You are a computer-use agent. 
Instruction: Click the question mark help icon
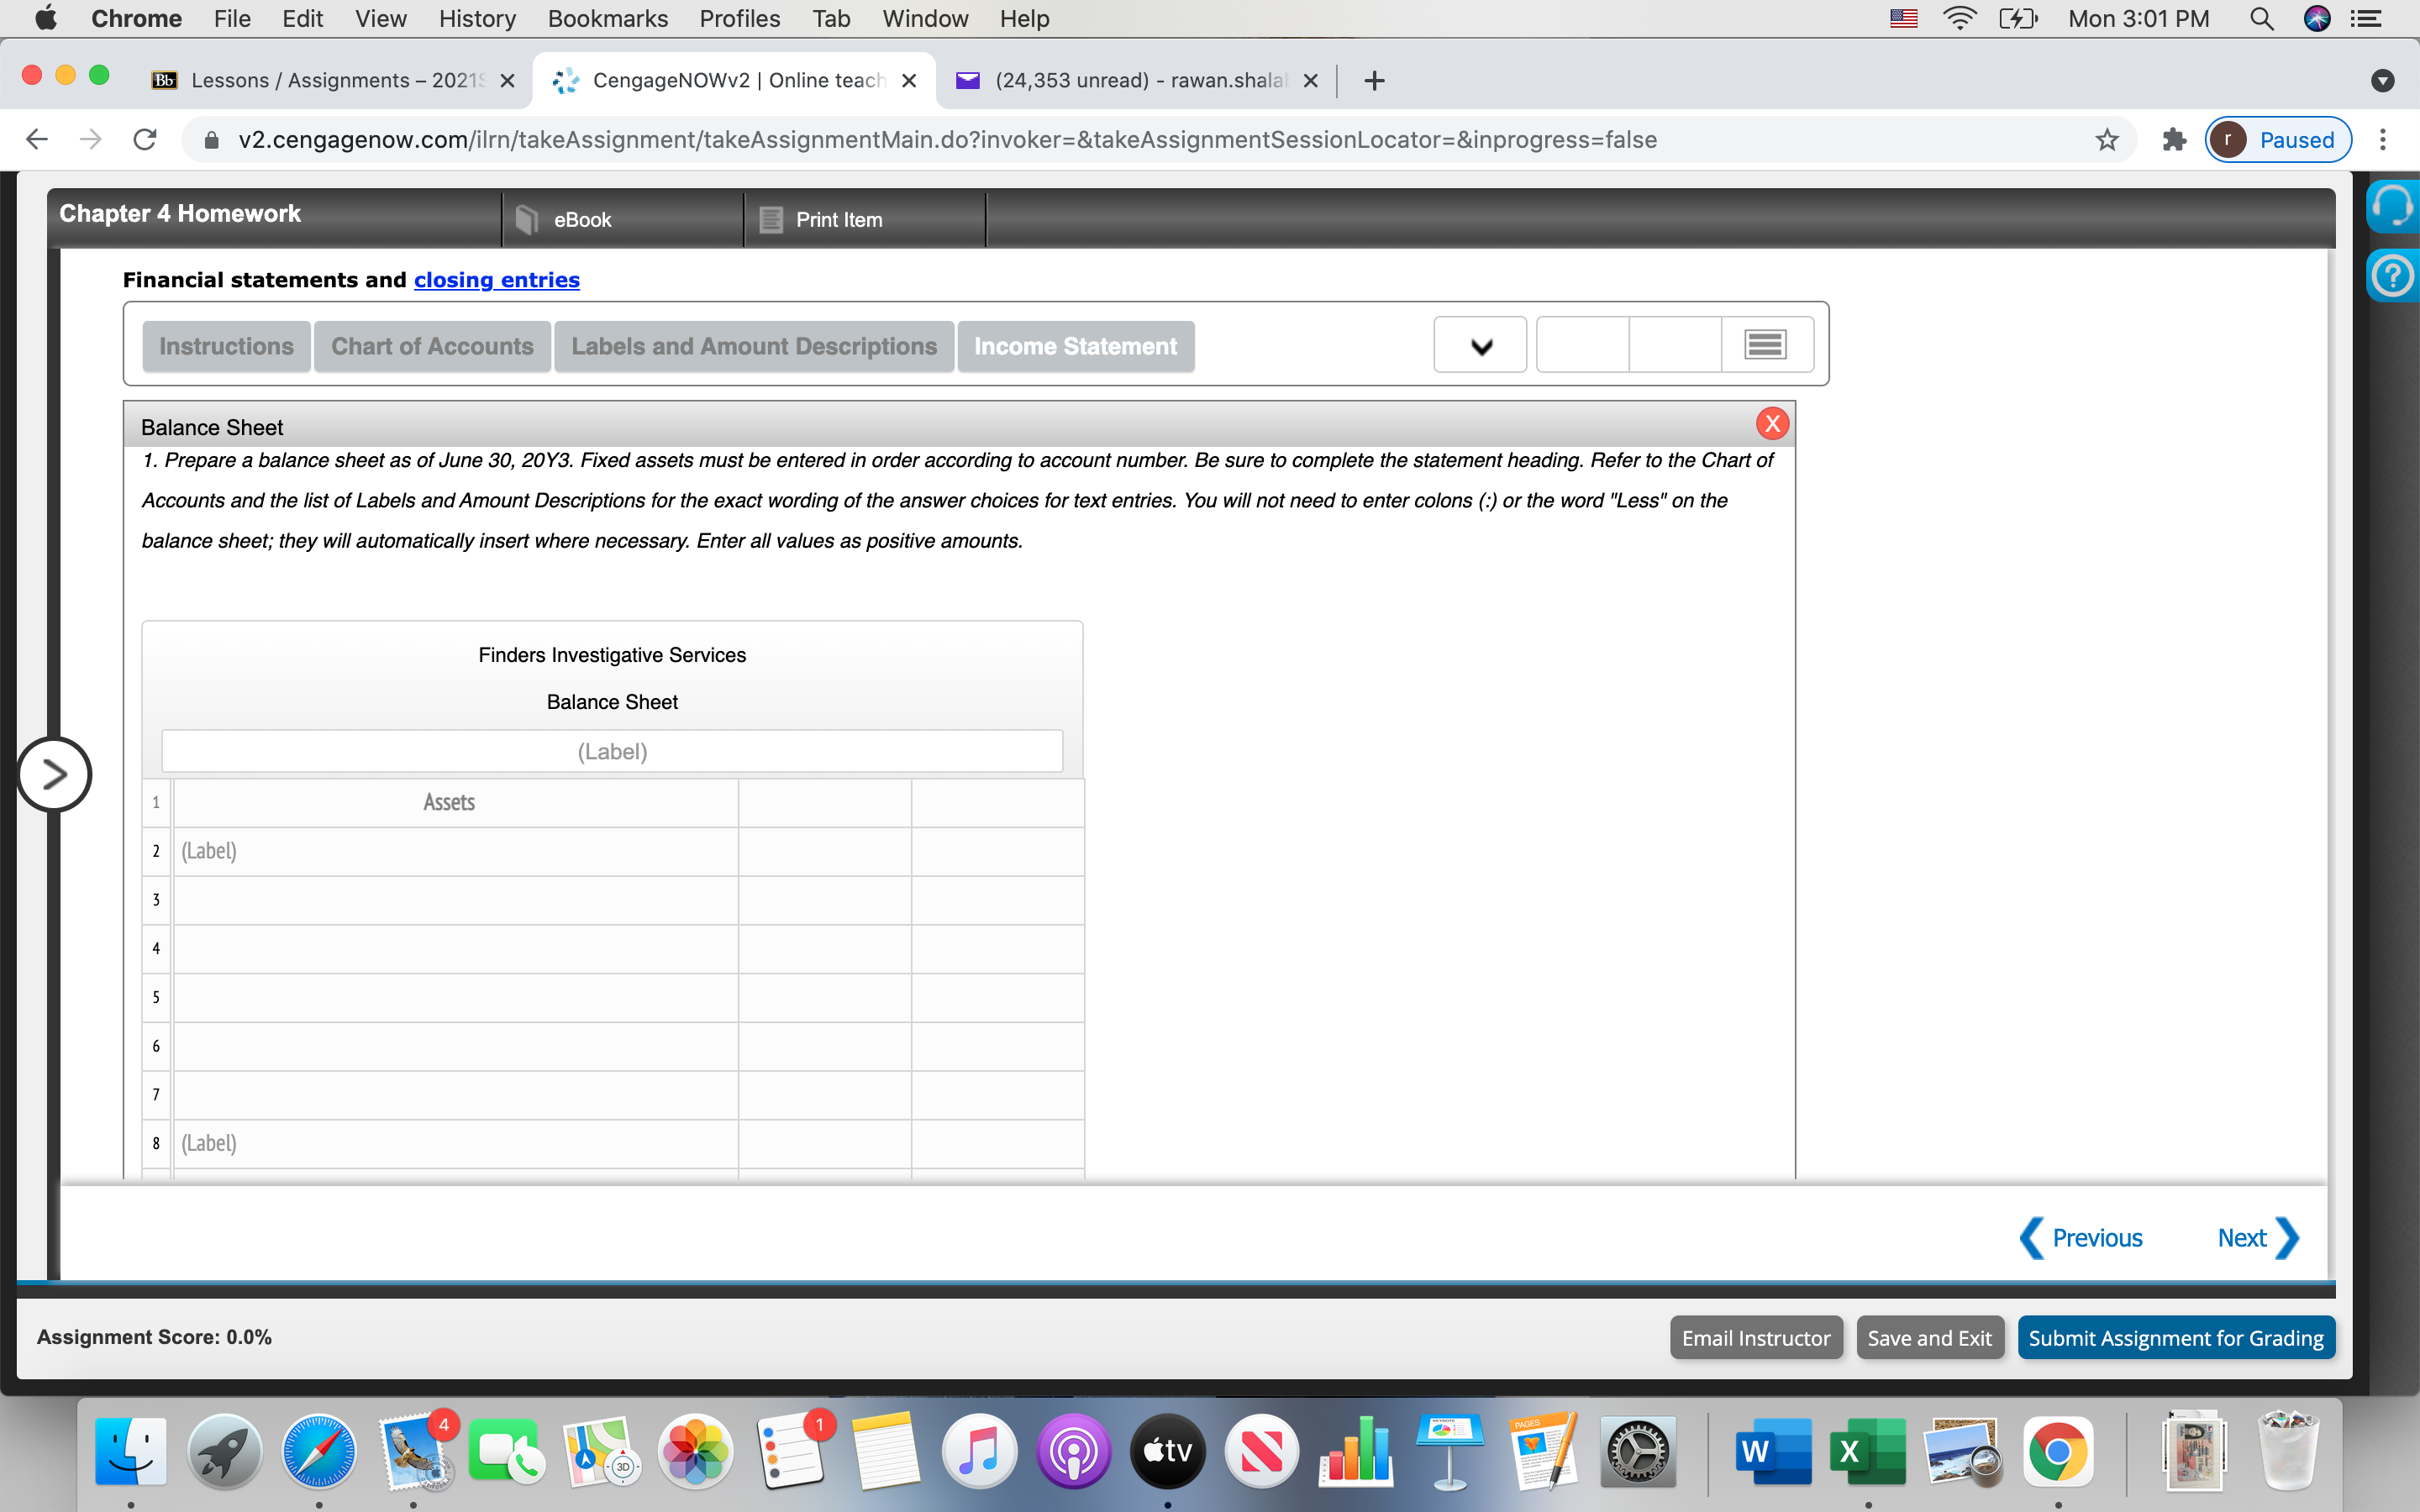click(2395, 276)
